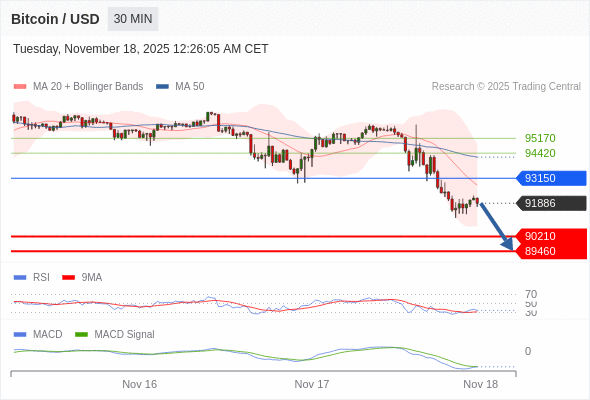Click the 95170 resistance level label
The width and height of the screenshot is (590, 400).
click(540, 138)
